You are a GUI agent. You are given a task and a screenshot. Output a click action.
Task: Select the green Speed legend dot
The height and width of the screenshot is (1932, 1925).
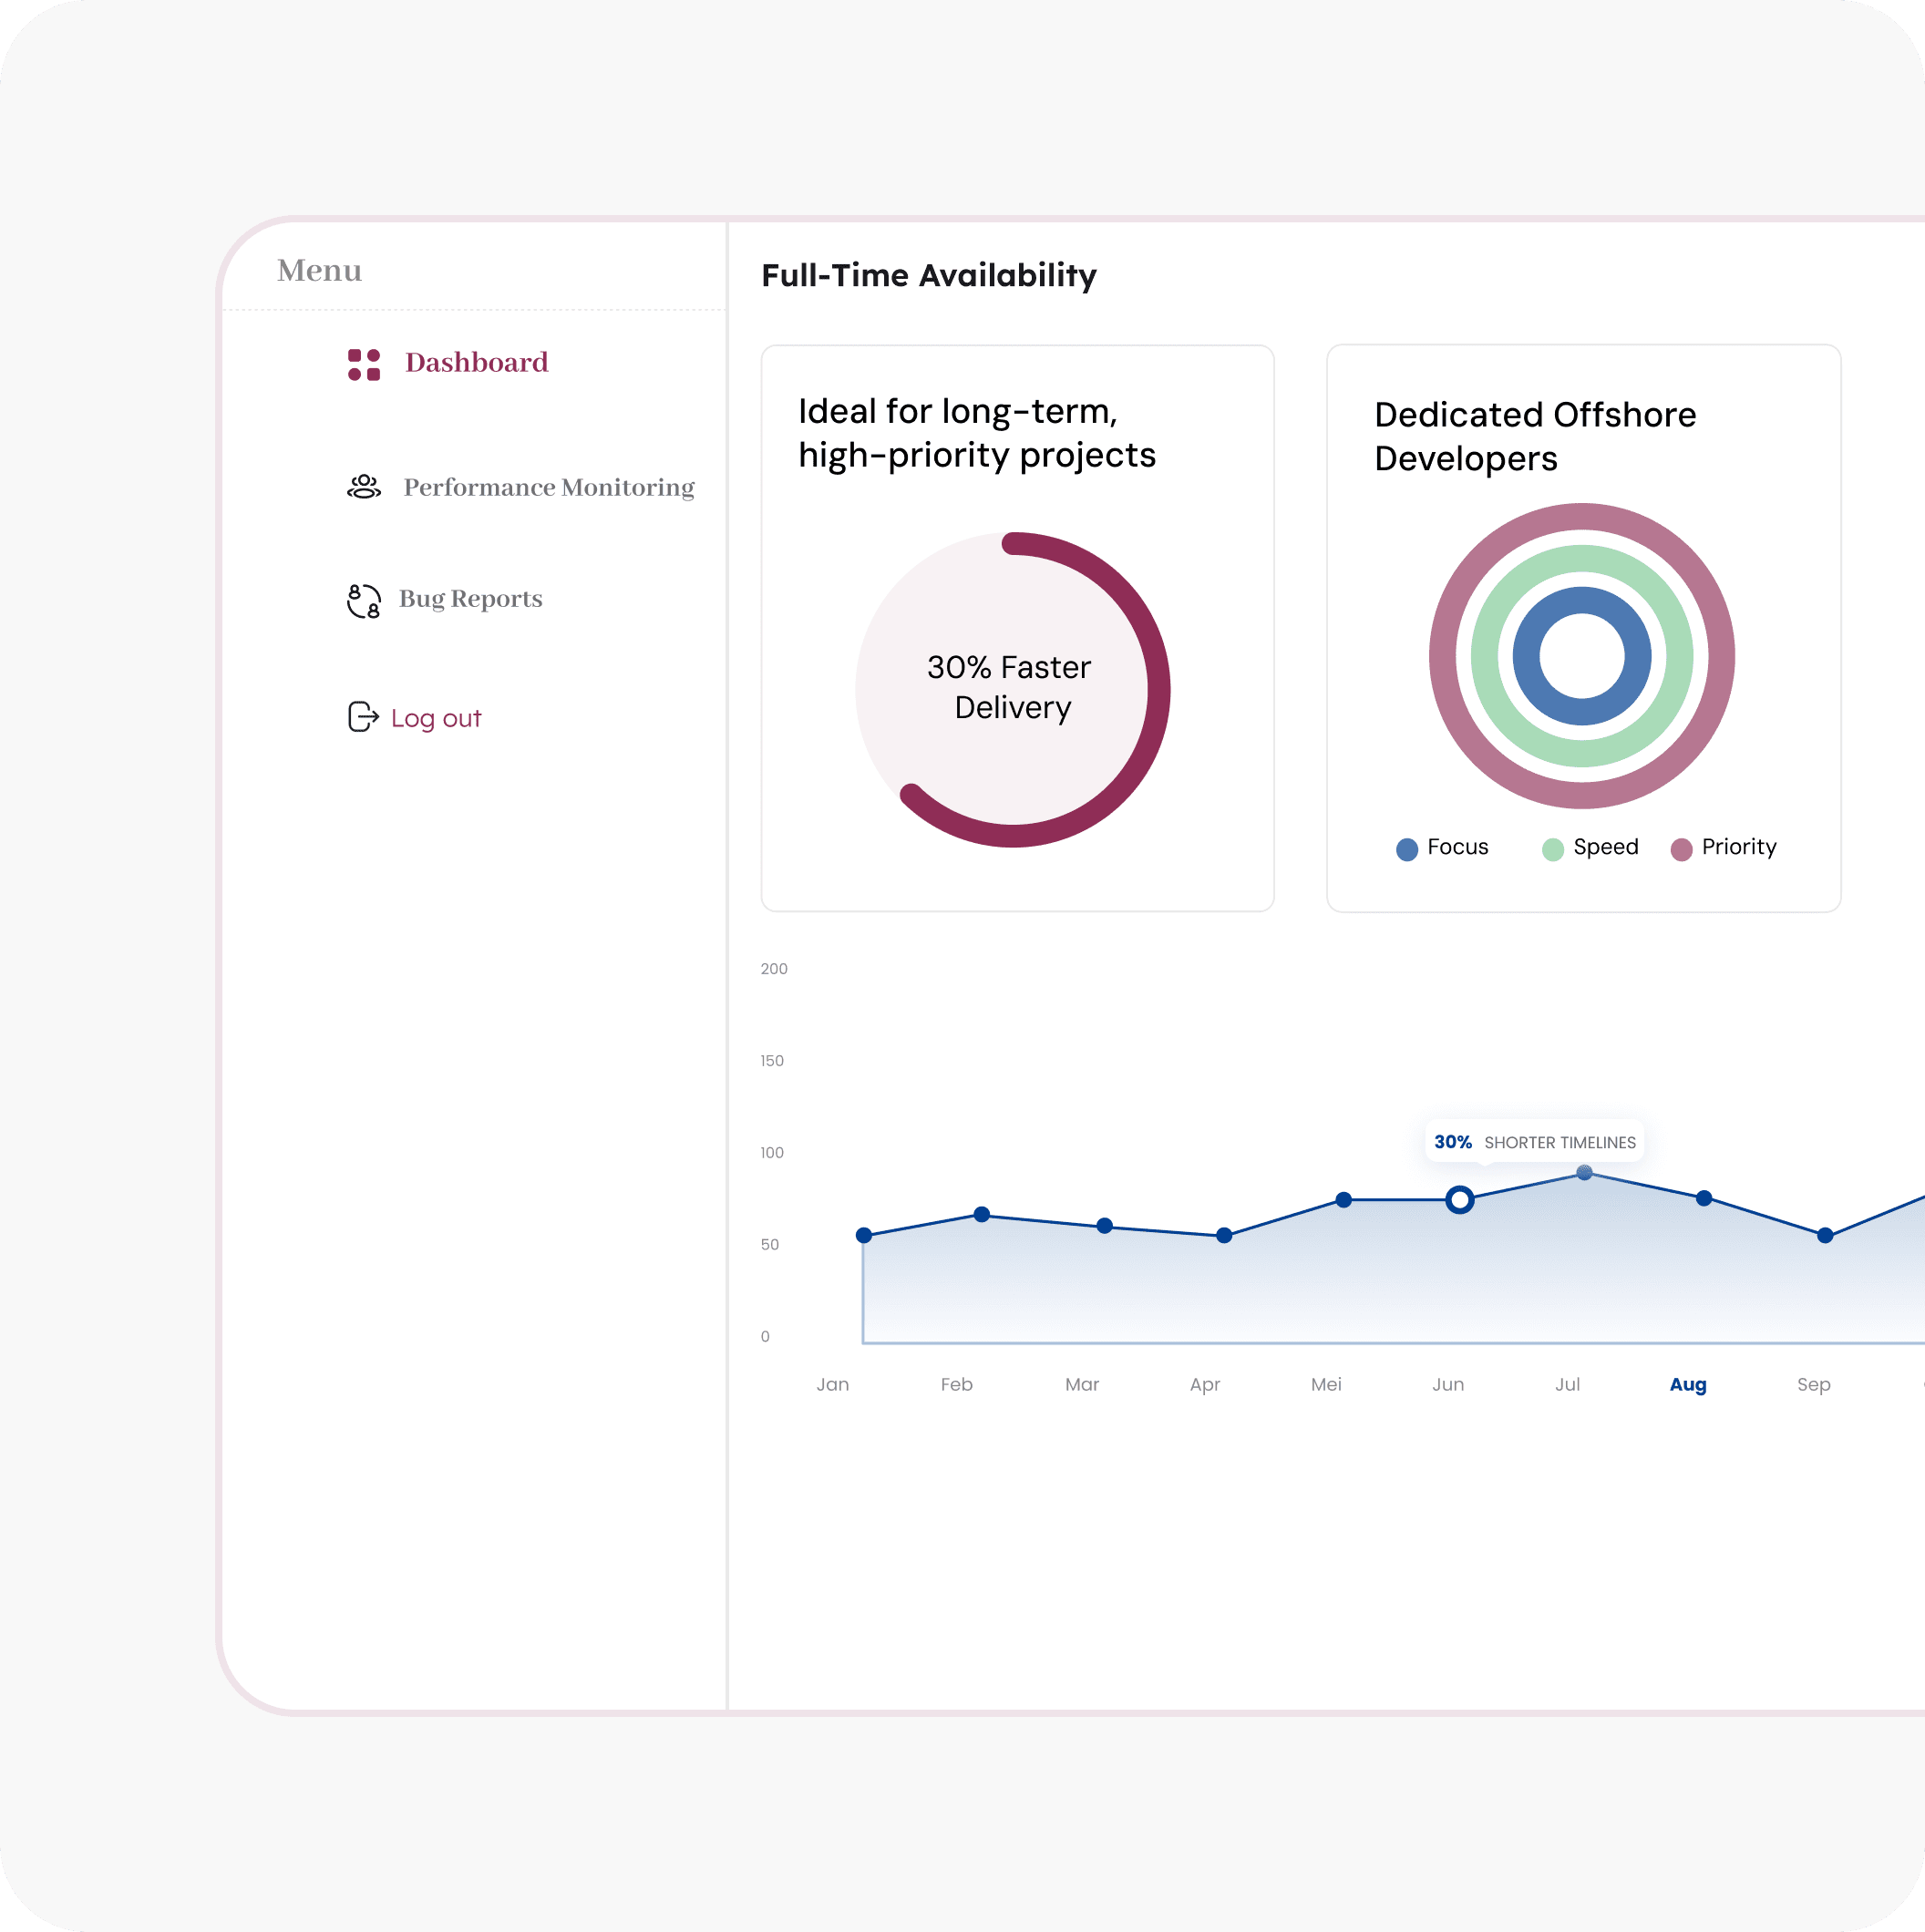click(x=1553, y=850)
